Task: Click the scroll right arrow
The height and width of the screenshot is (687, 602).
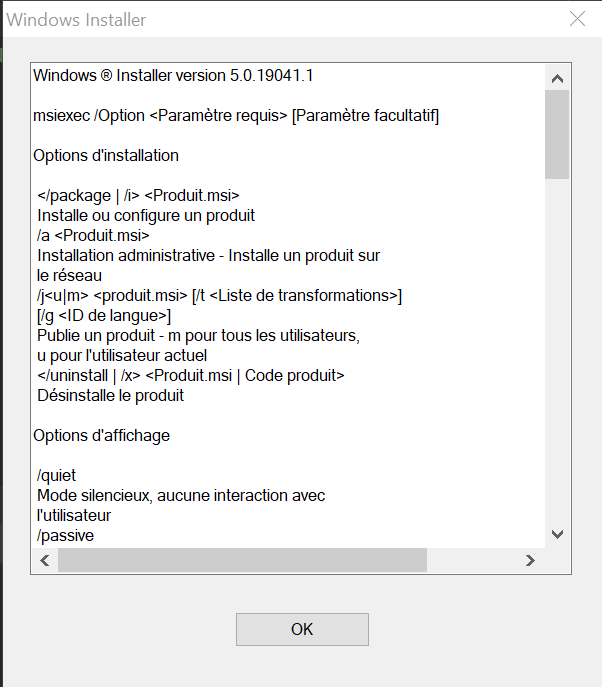Action: (530, 560)
